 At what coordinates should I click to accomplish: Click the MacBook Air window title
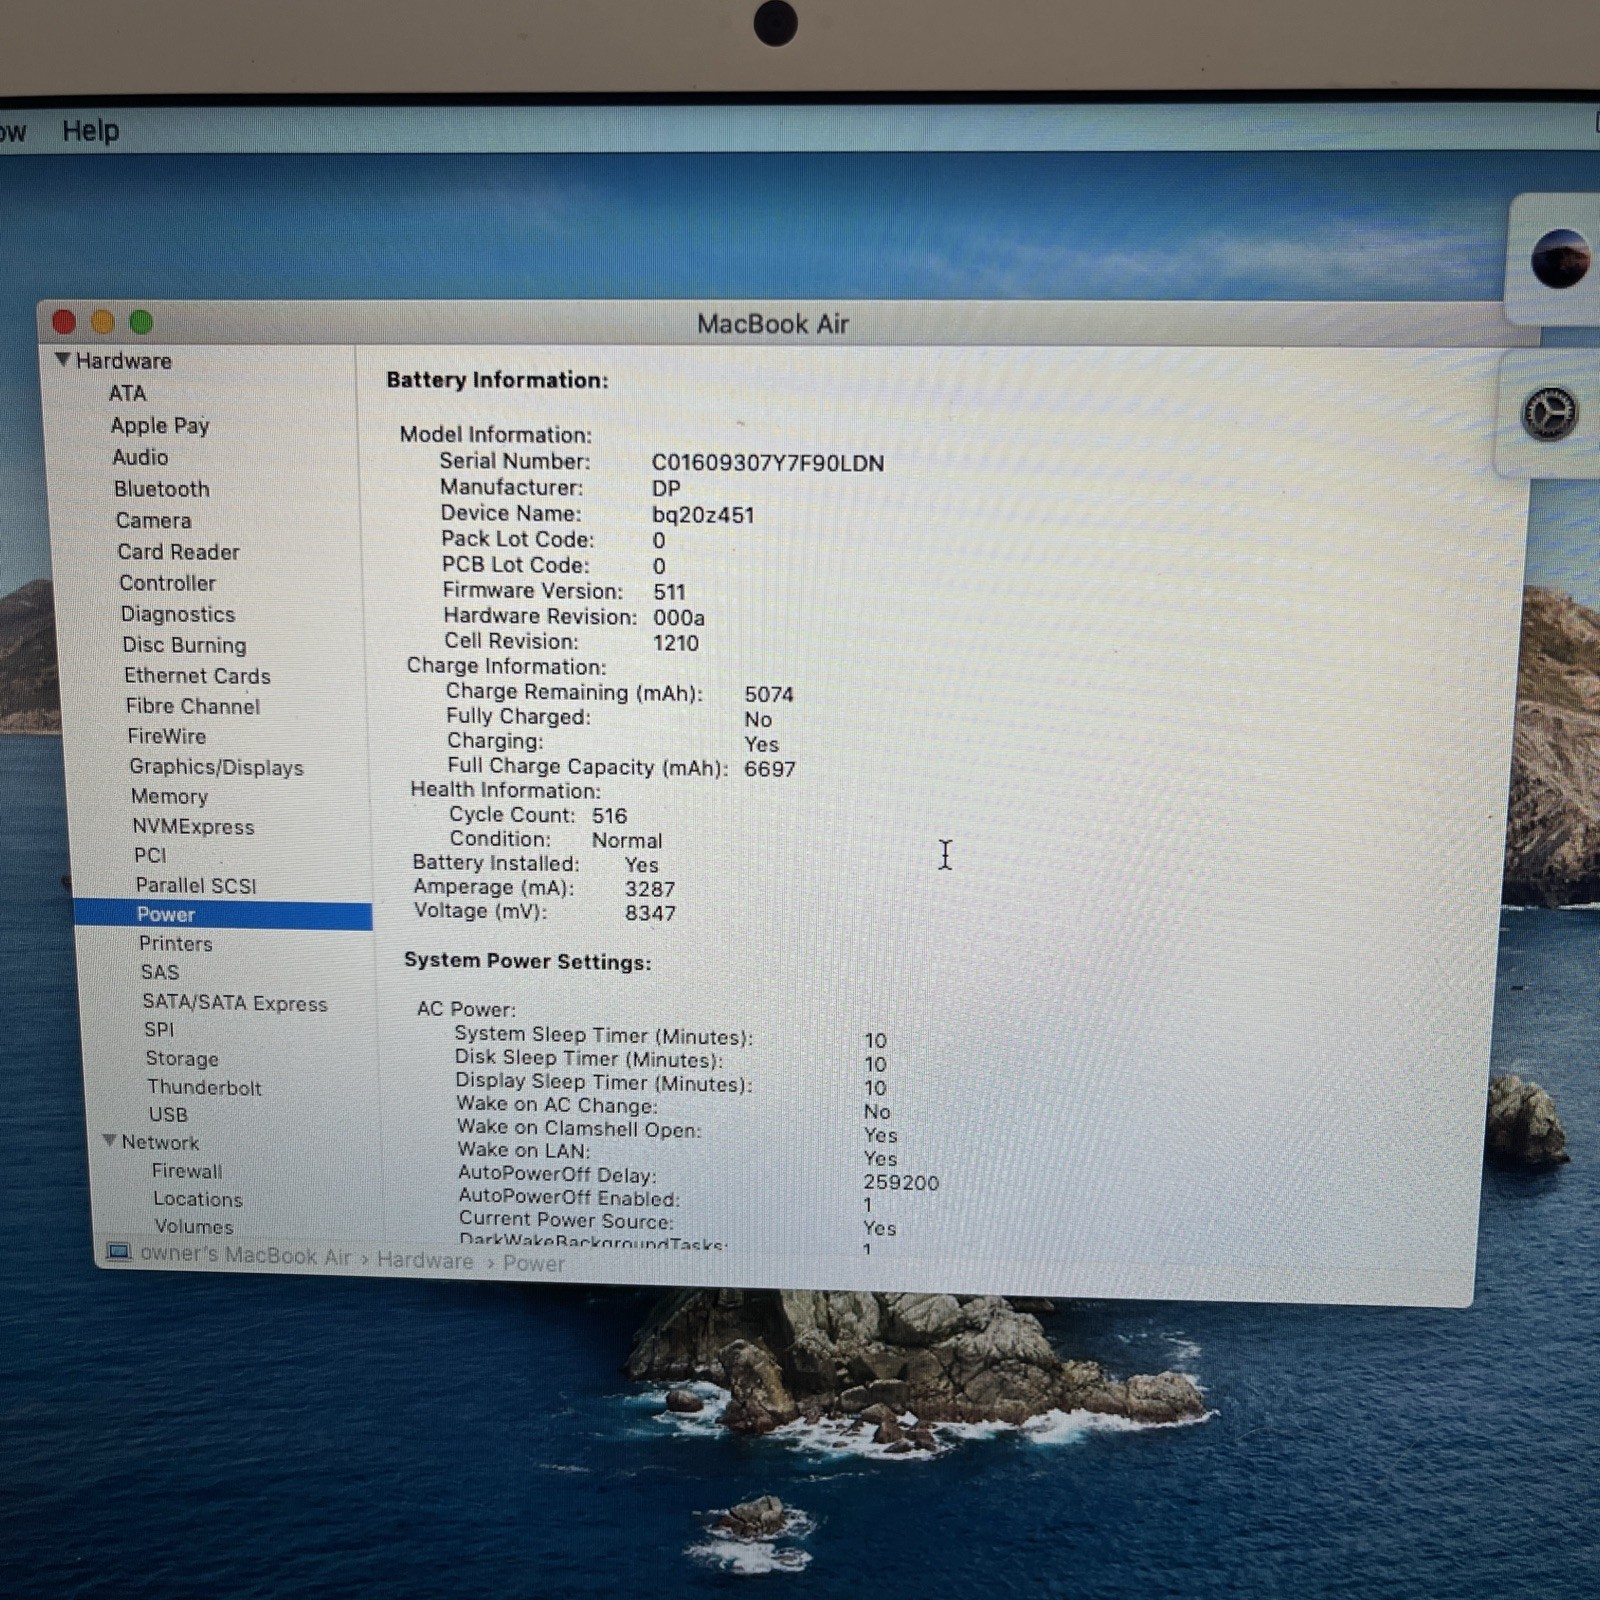point(773,324)
